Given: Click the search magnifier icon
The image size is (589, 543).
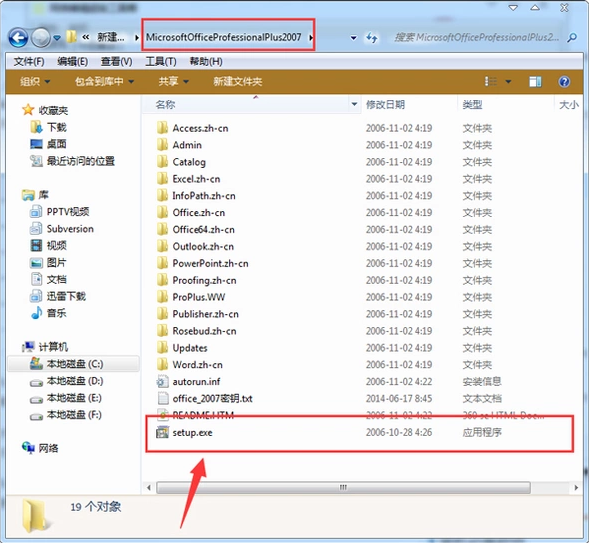Looking at the screenshot, I should click(572, 38).
